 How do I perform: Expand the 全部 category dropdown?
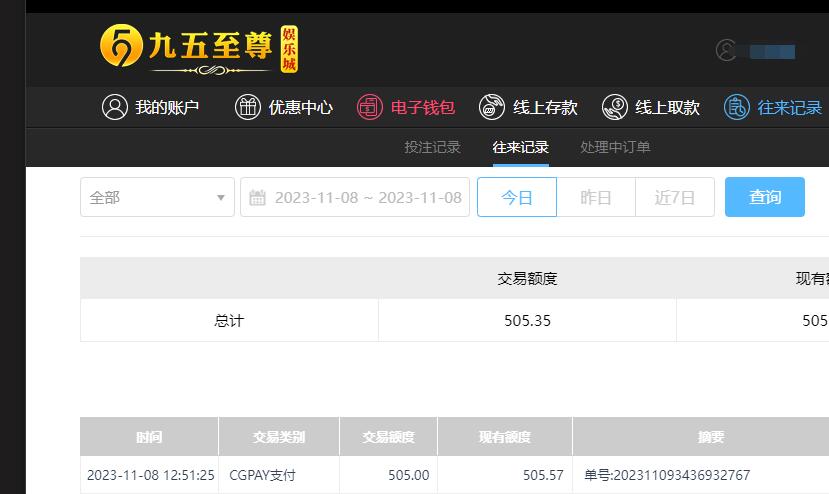[x=157, y=197]
